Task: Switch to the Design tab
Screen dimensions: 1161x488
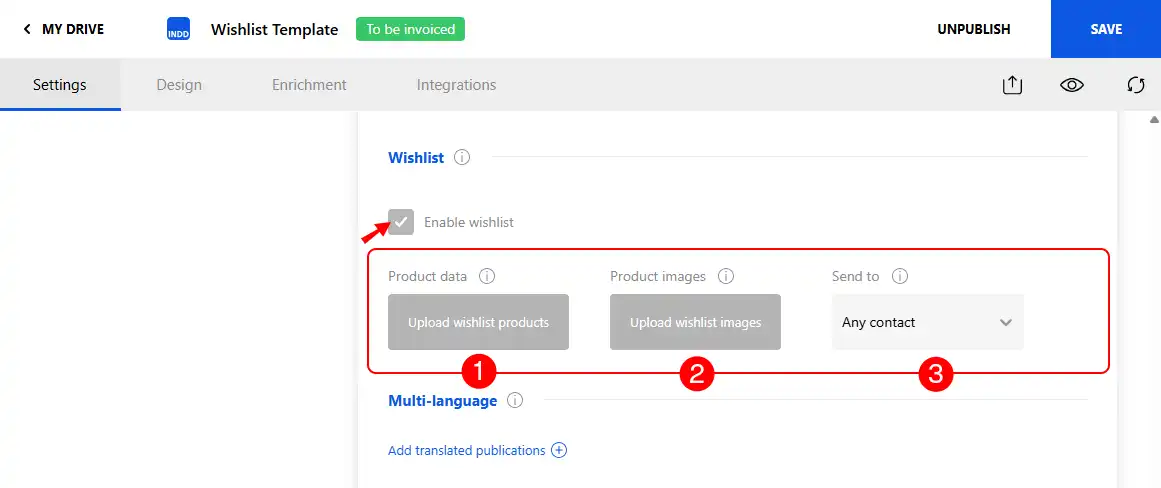Action: pos(179,84)
